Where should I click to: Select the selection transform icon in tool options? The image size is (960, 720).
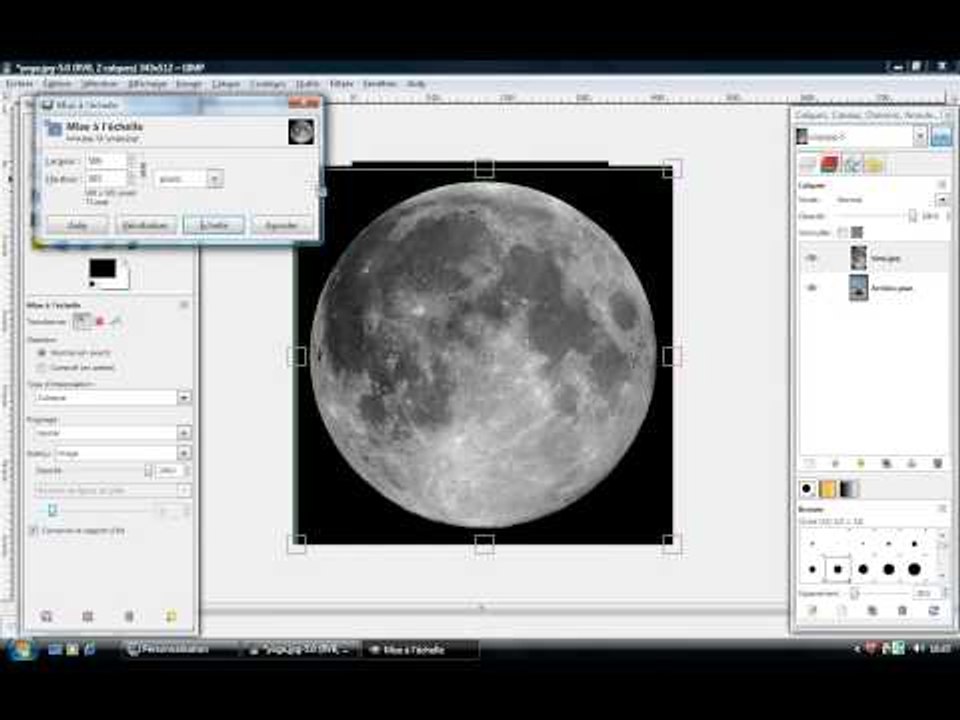(100, 321)
